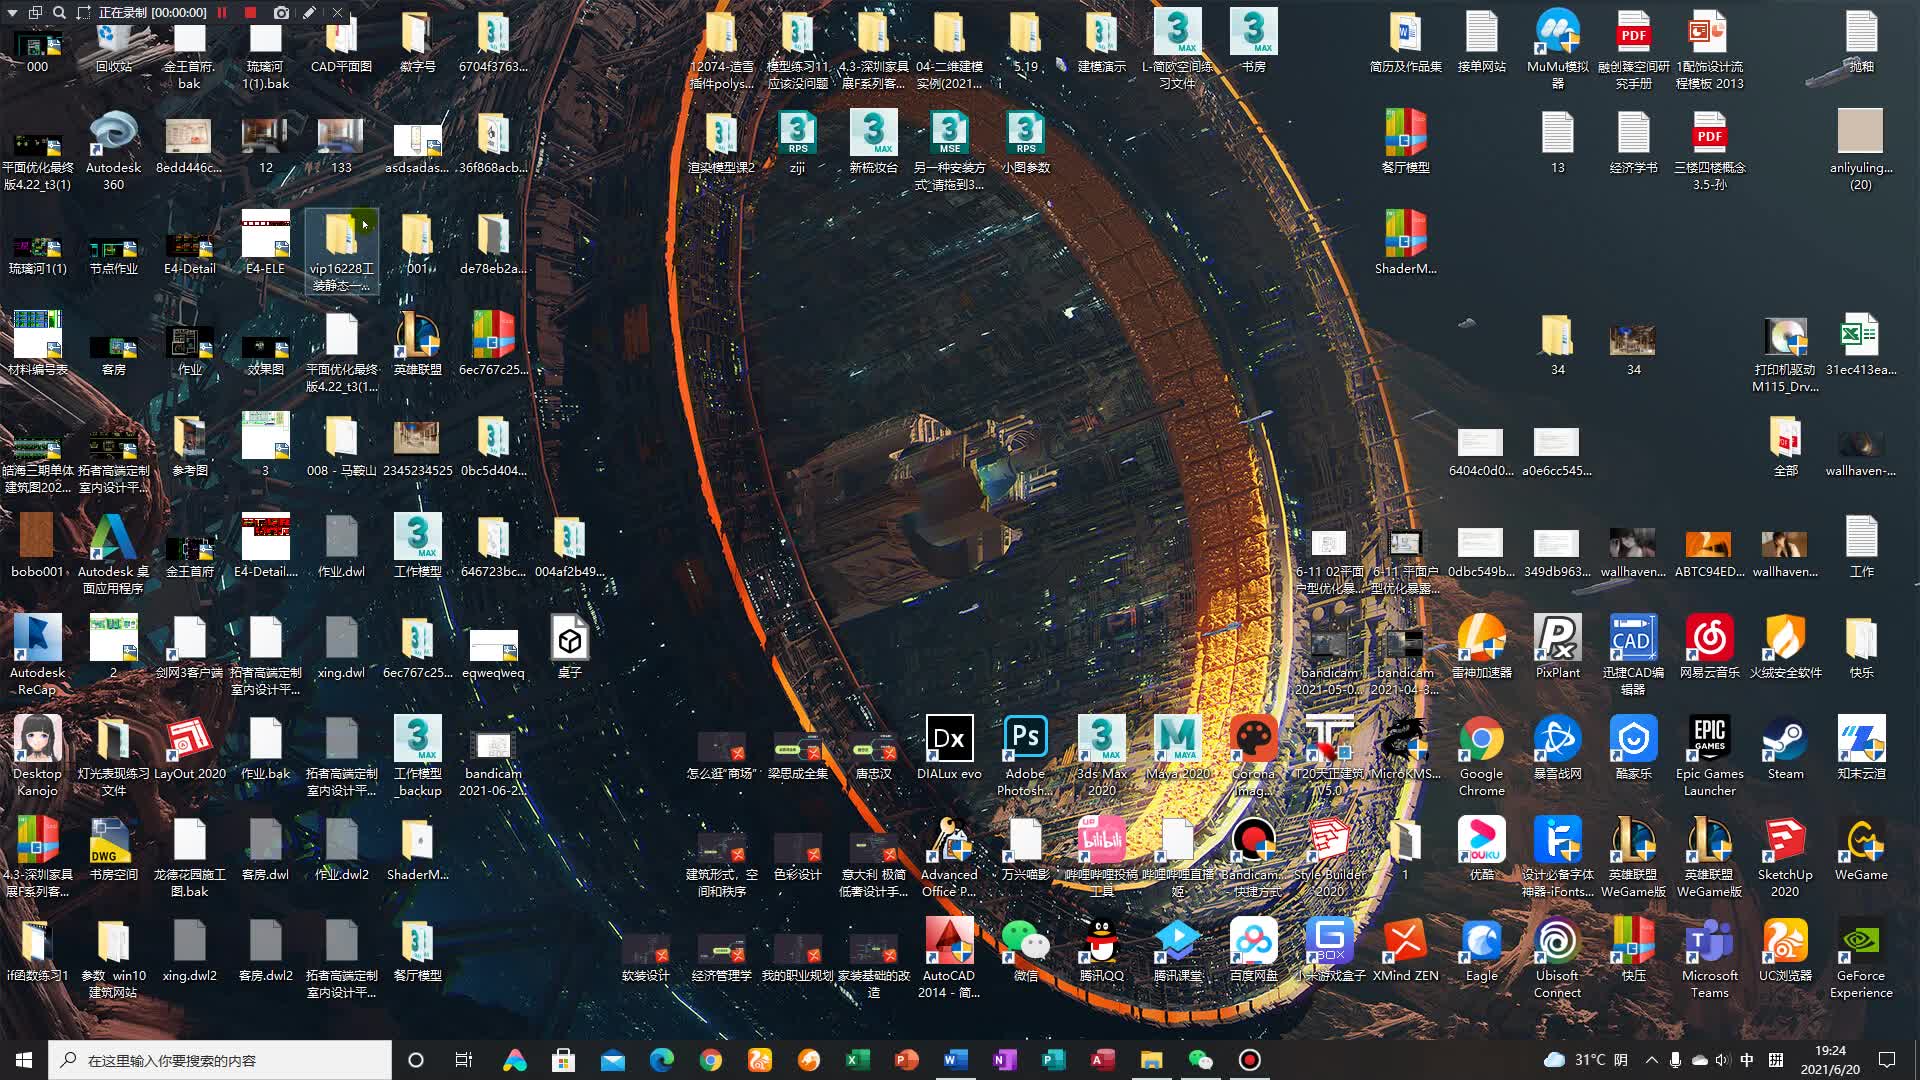Open File Explorer from taskbar
This screenshot has height=1080, width=1920.
click(x=1151, y=1060)
